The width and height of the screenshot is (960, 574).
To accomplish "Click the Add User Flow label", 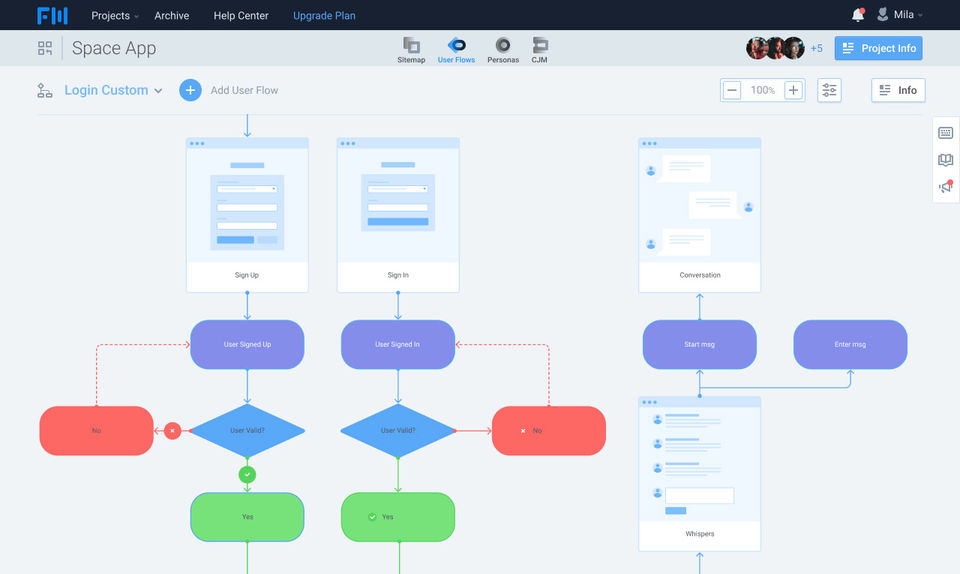I will point(244,91).
